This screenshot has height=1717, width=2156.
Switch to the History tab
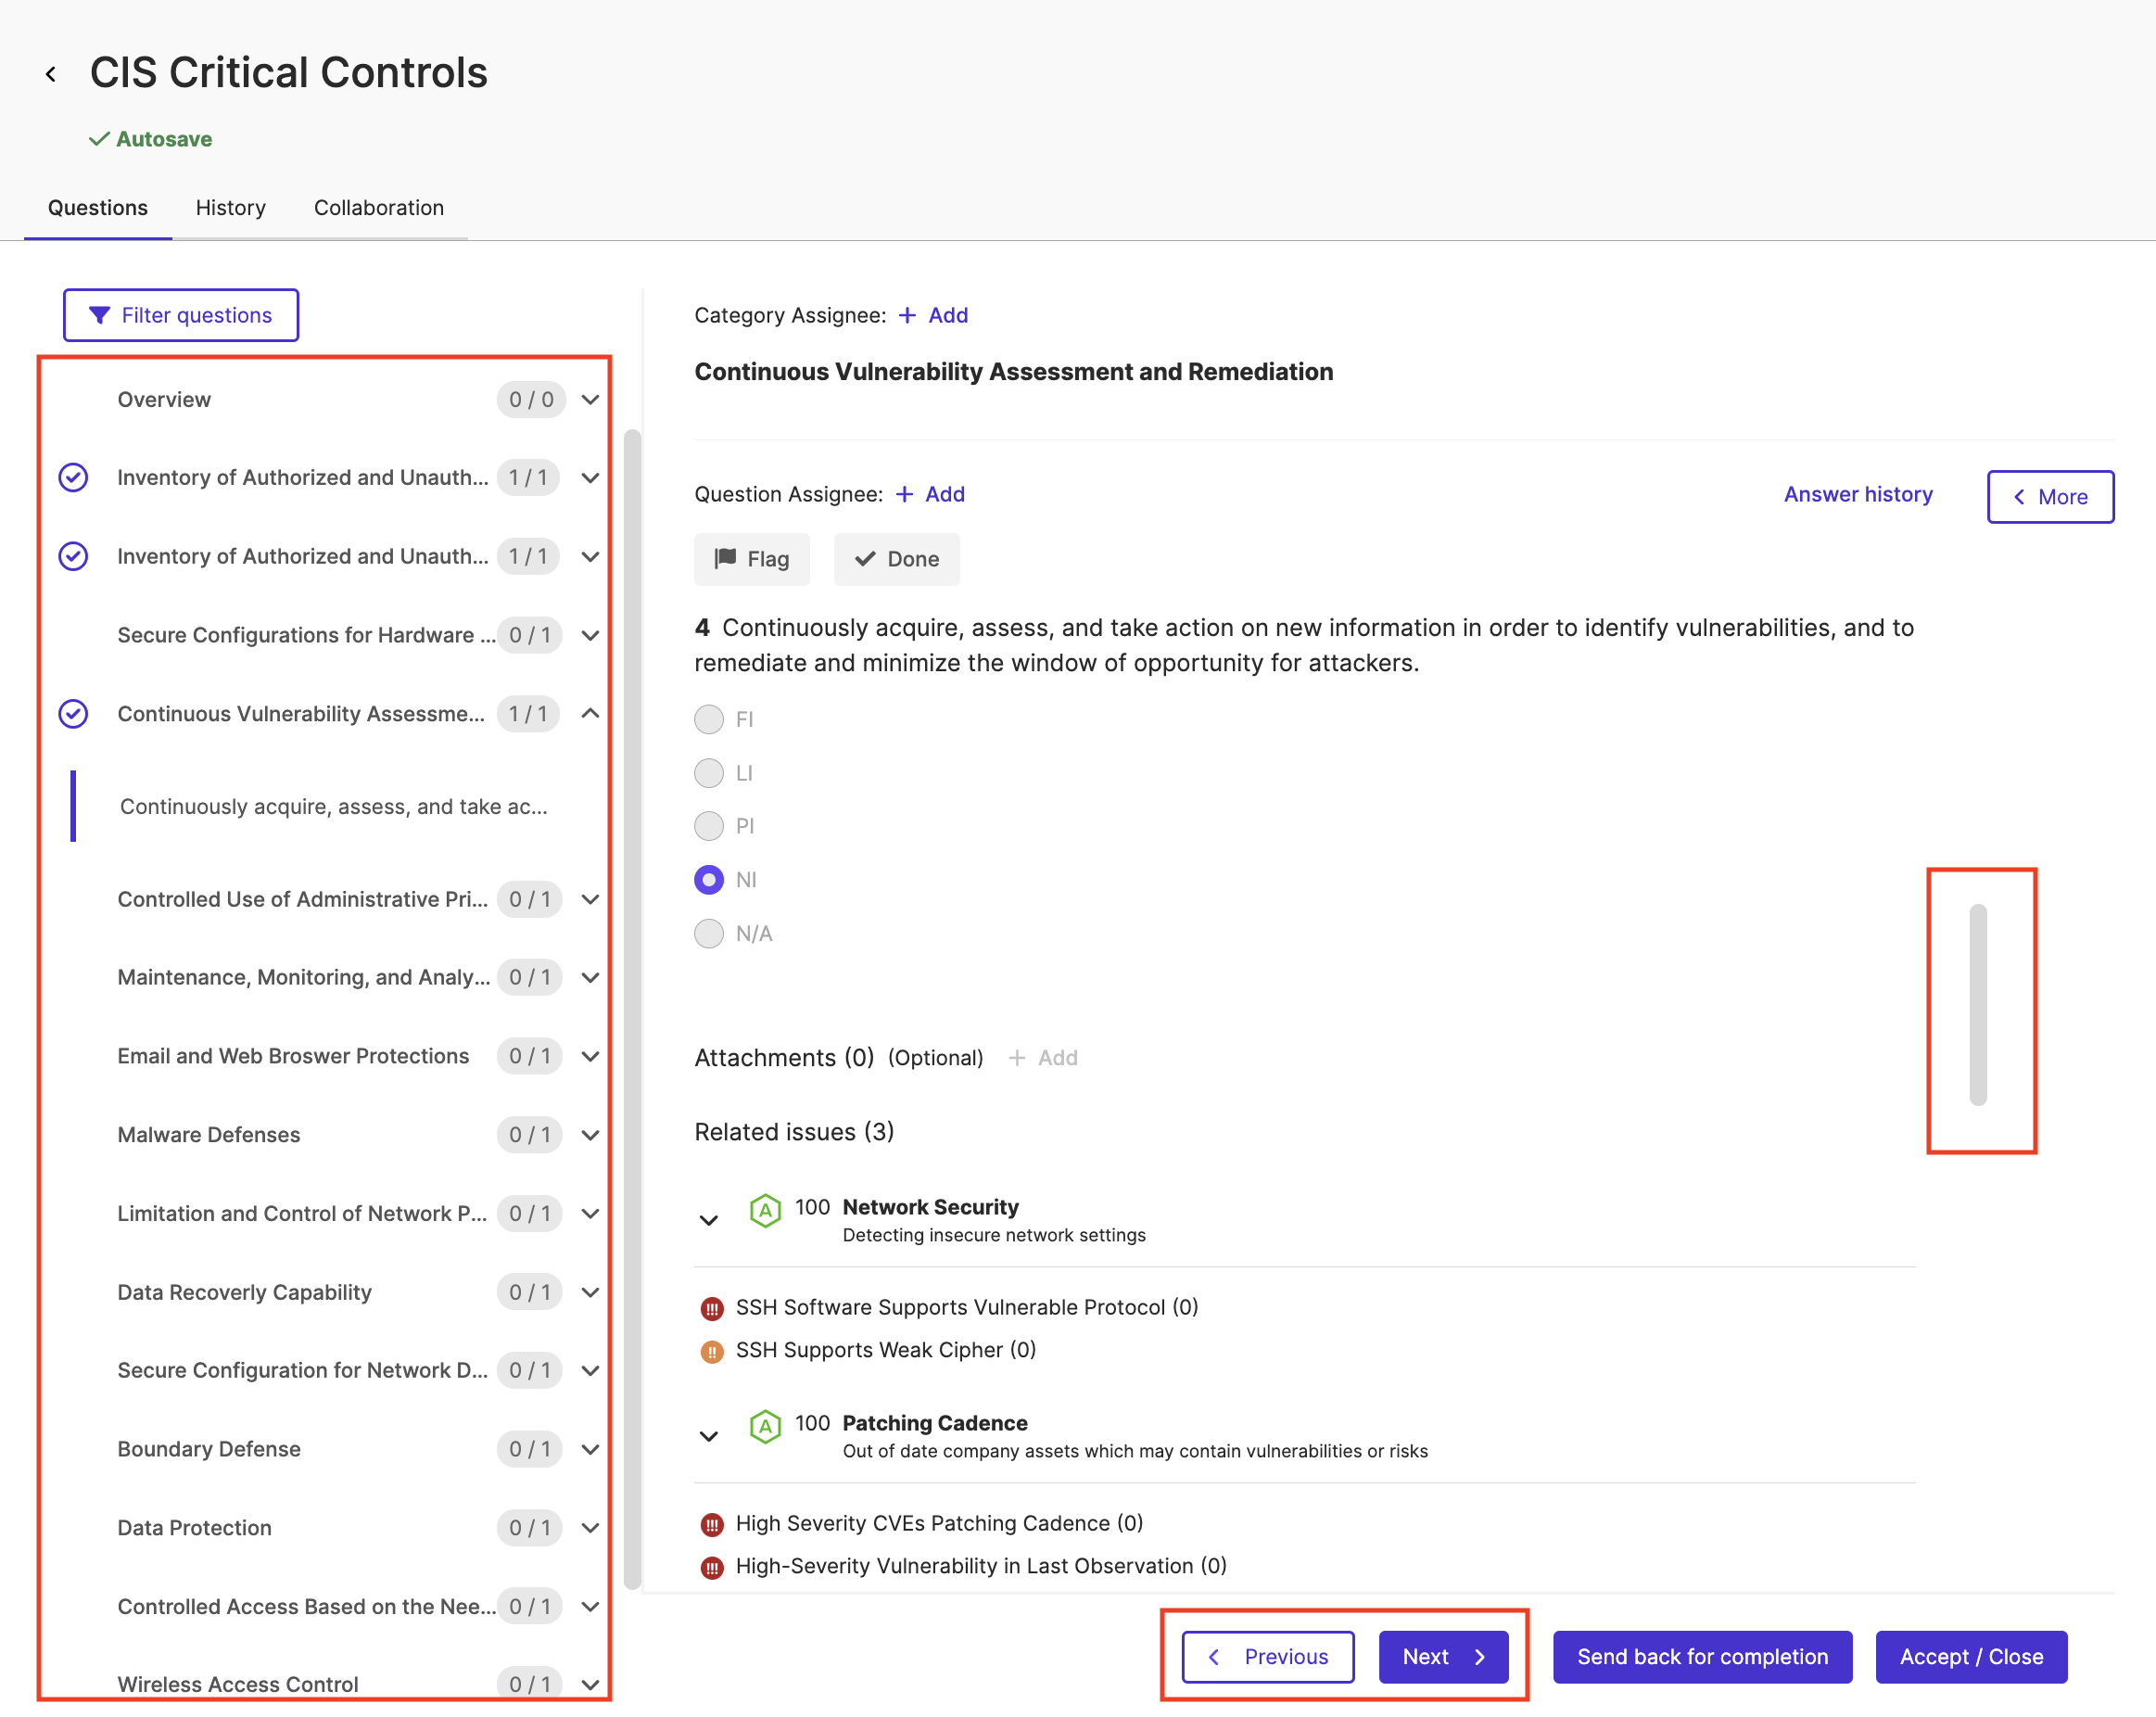pyautogui.click(x=231, y=207)
